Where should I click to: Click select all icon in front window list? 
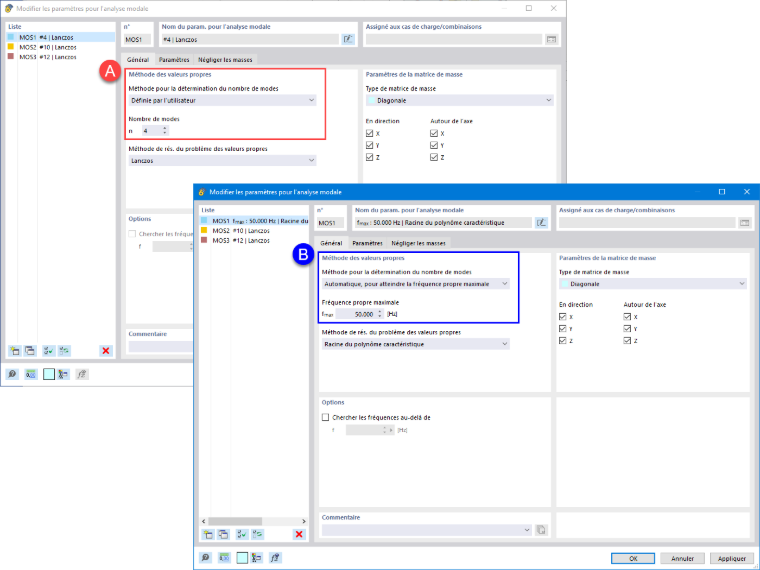pos(242,534)
